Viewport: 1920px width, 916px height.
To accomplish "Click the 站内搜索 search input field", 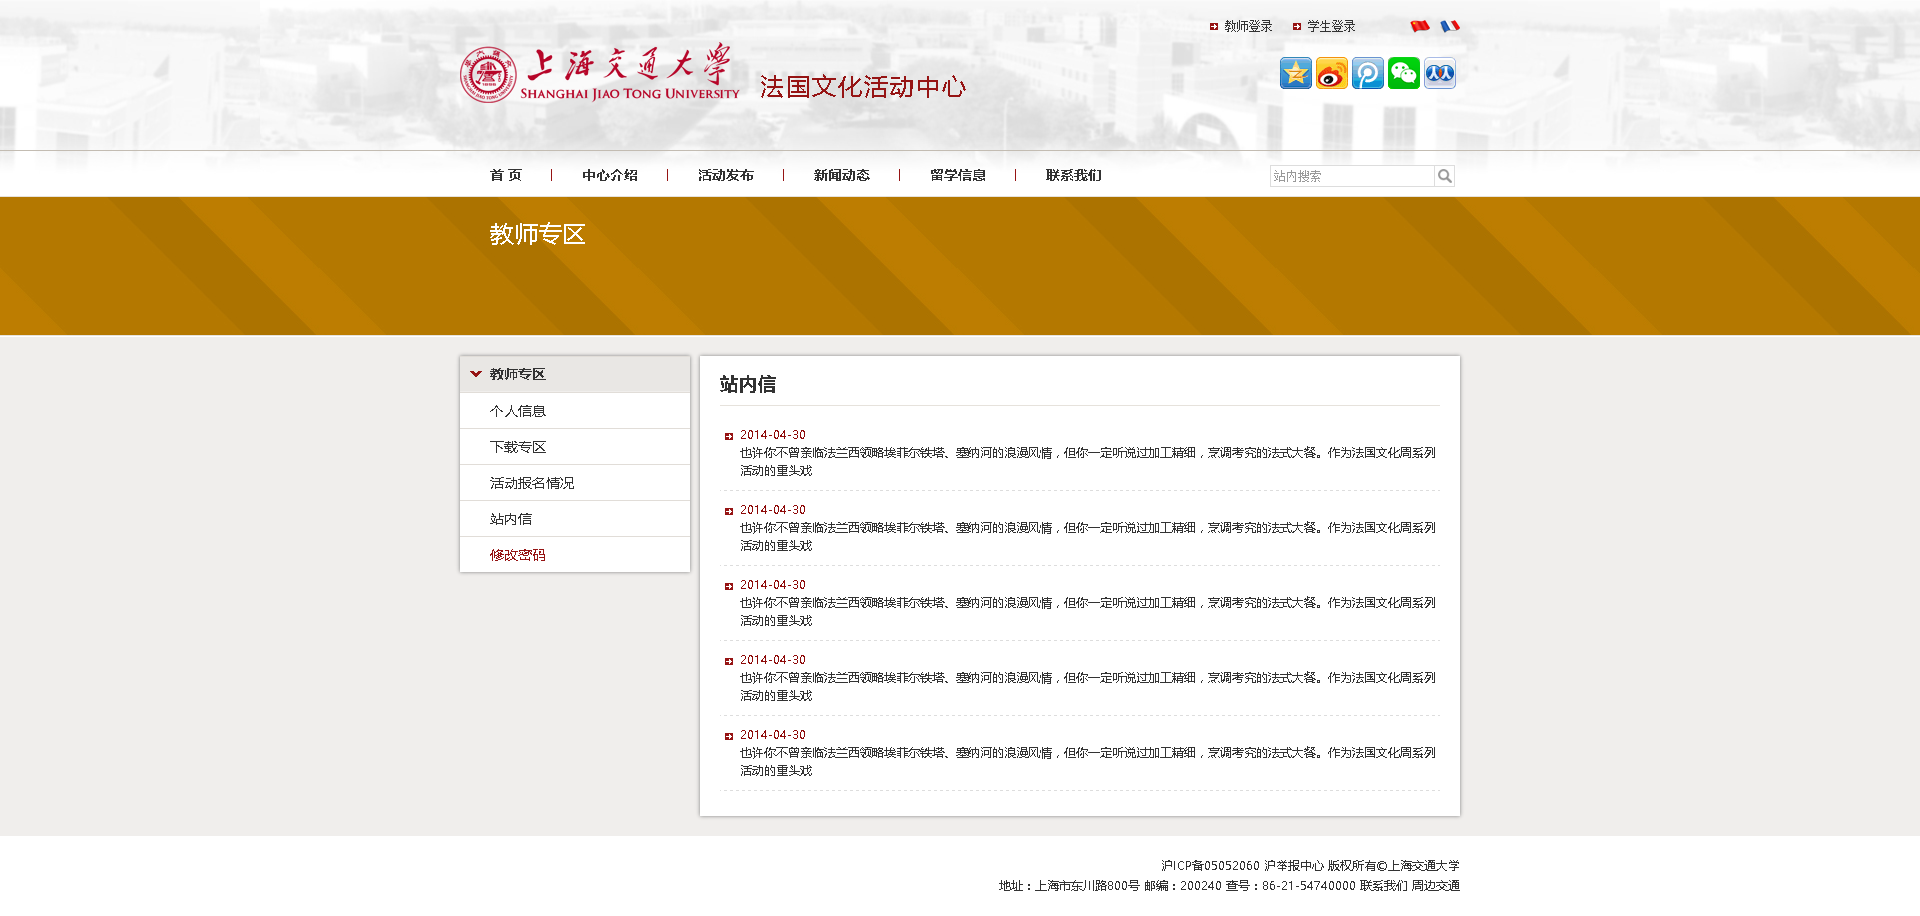I will pos(1351,176).
